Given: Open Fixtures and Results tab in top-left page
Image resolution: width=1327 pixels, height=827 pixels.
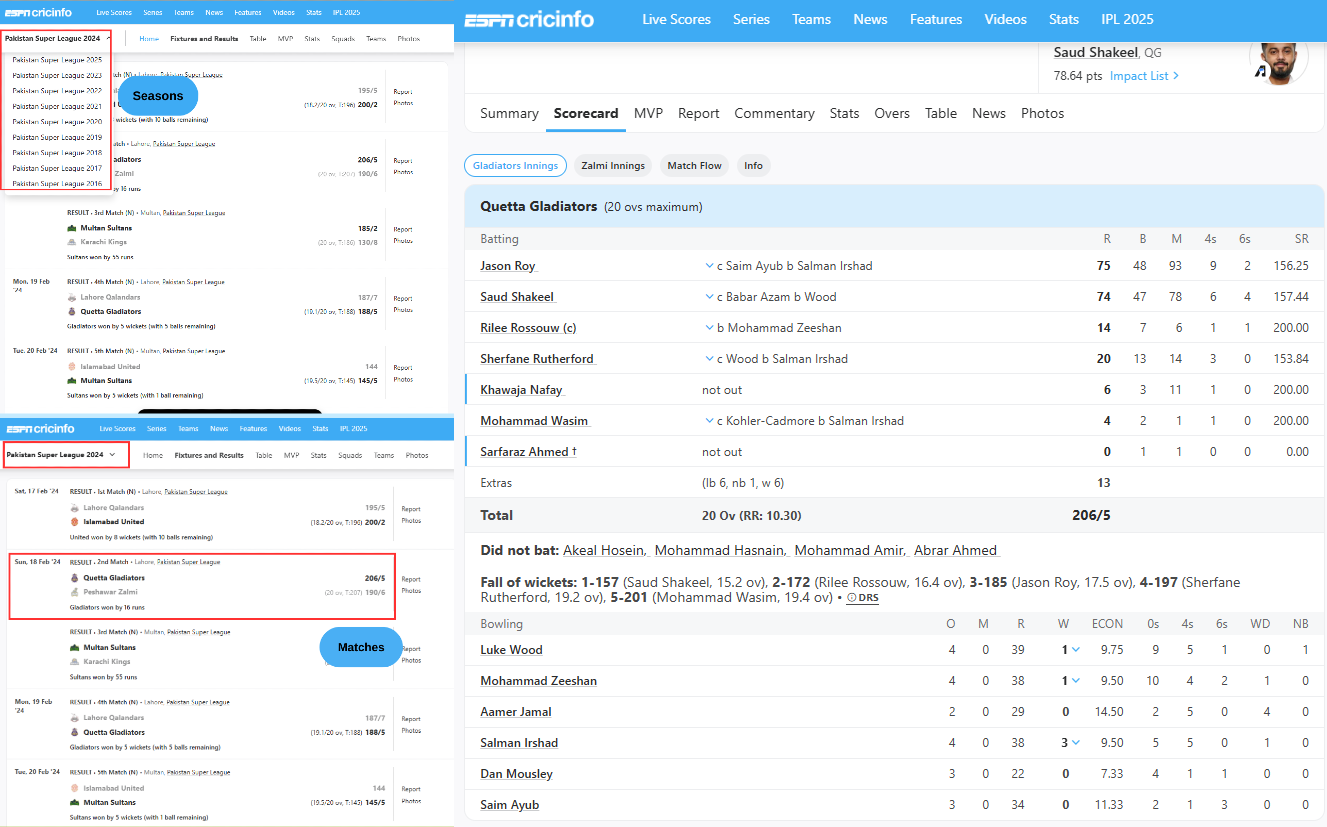Looking at the screenshot, I should [x=205, y=38].
